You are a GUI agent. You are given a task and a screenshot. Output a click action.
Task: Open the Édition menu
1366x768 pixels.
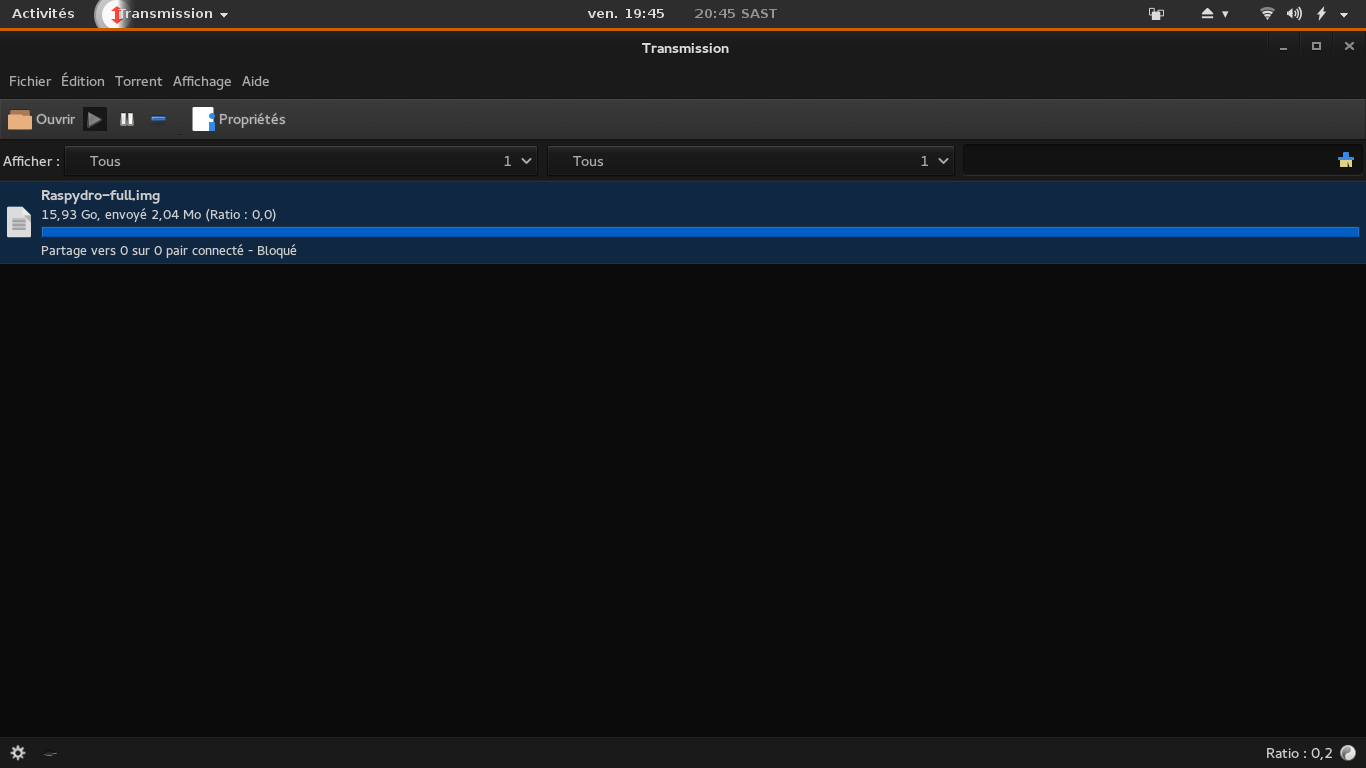click(82, 82)
